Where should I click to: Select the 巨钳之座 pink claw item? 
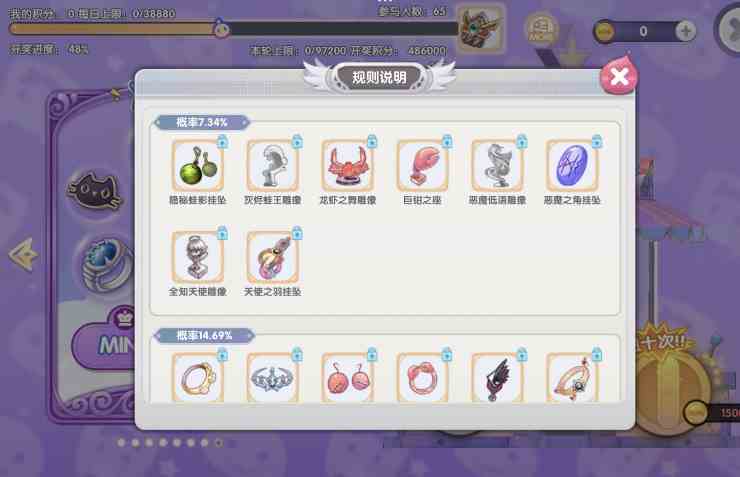[x=422, y=166]
